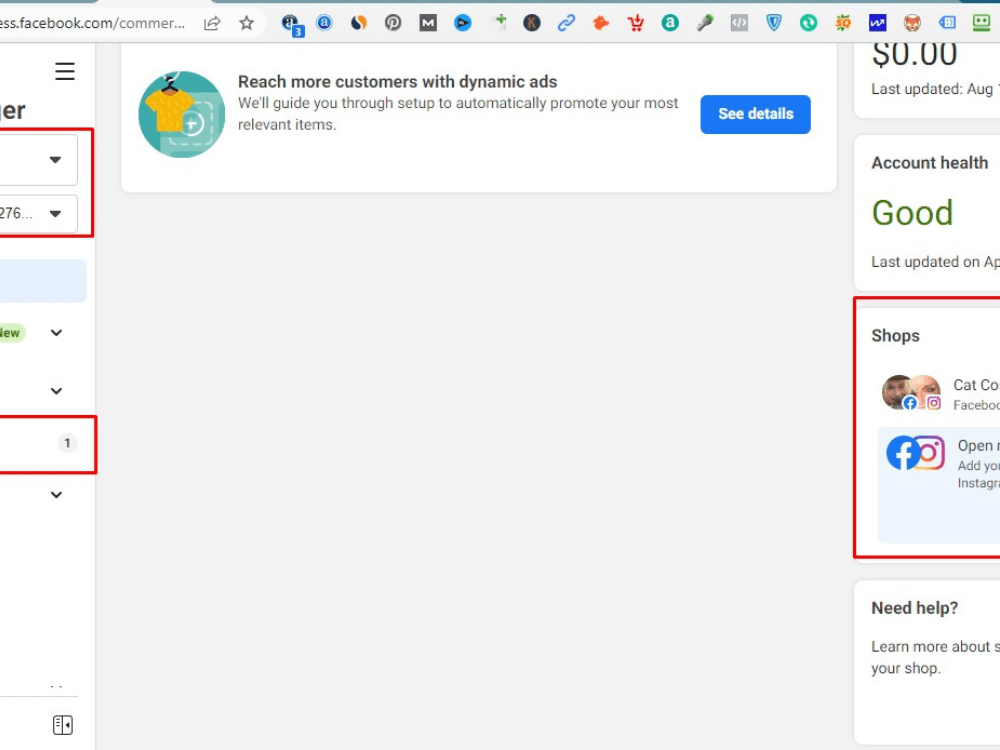Viewport: 1000px width, 750px height.
Task: Open the teal circle 'a' extension
Action: point(670,23)
